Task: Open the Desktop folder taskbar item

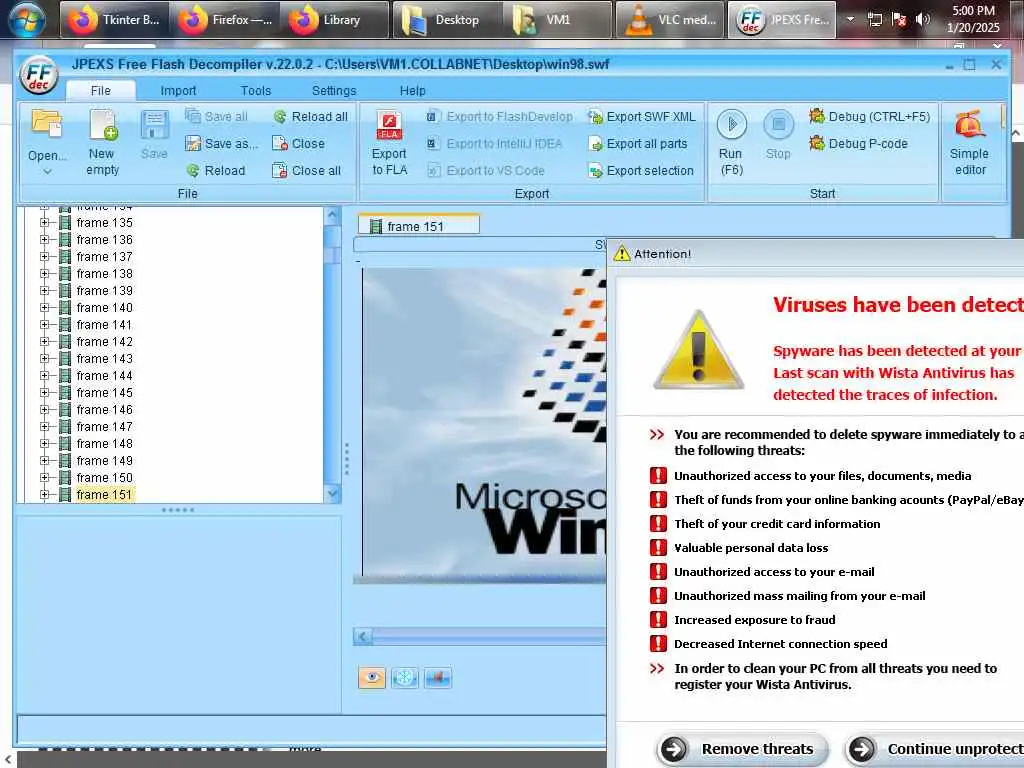Action: pos(447,20)
